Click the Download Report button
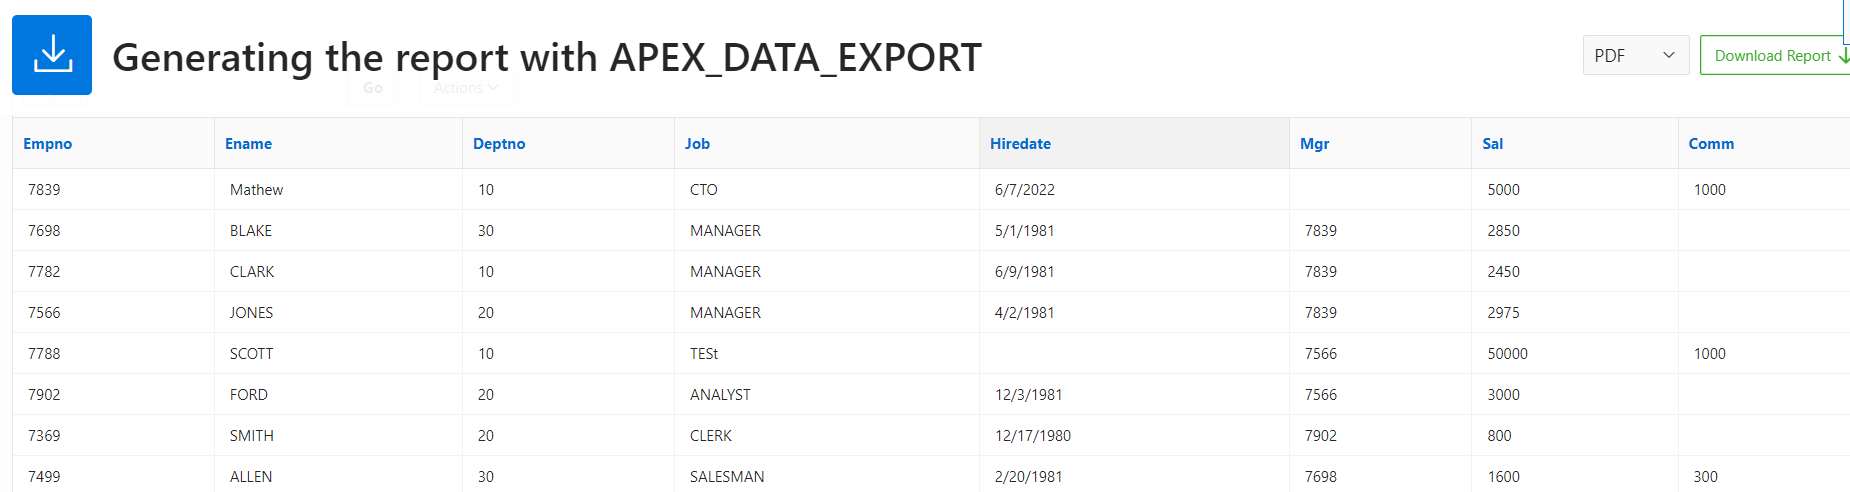 [x=1775, y=55]
